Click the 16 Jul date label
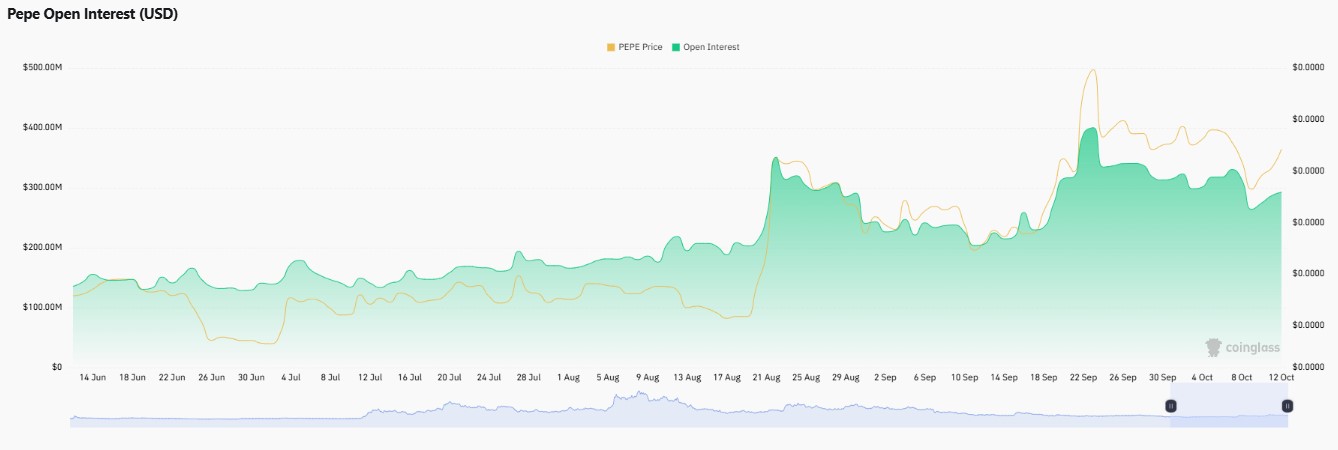This screenshot has width=1338, height=450. [410, 377]
